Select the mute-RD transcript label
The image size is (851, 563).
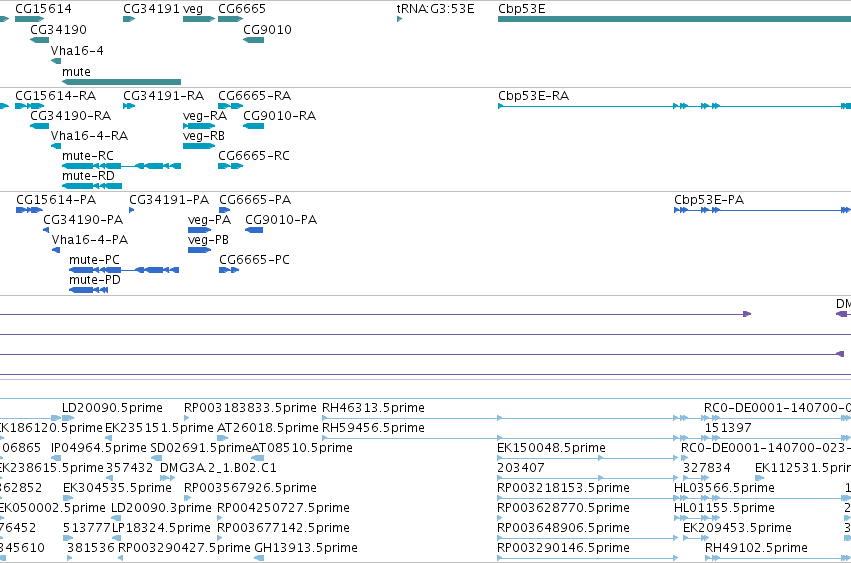[88, 176]
